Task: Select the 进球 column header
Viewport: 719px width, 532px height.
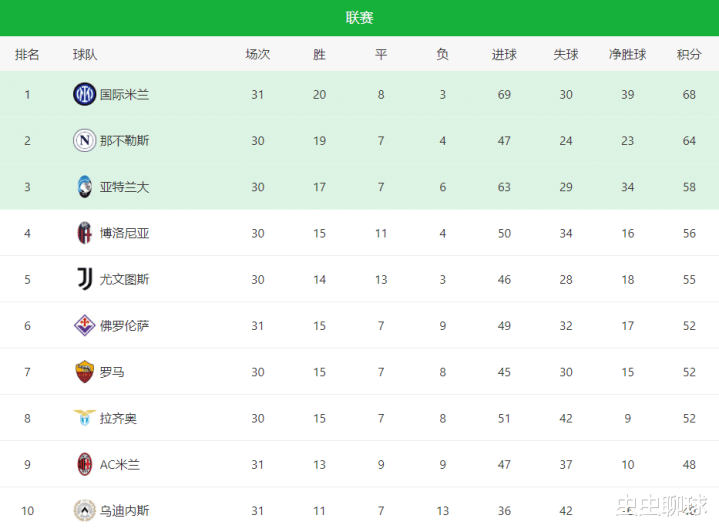Action: [504, 55]
